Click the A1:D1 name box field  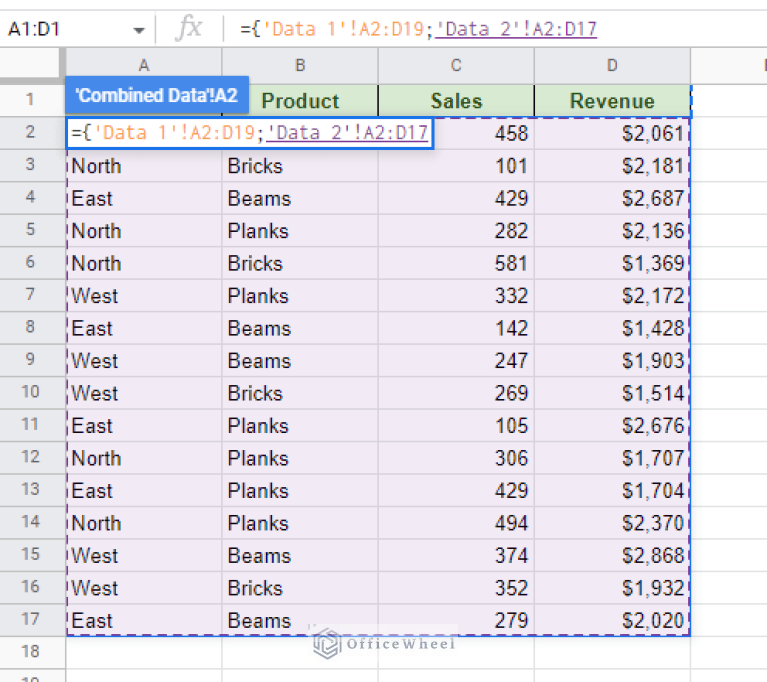coord(60,29)
